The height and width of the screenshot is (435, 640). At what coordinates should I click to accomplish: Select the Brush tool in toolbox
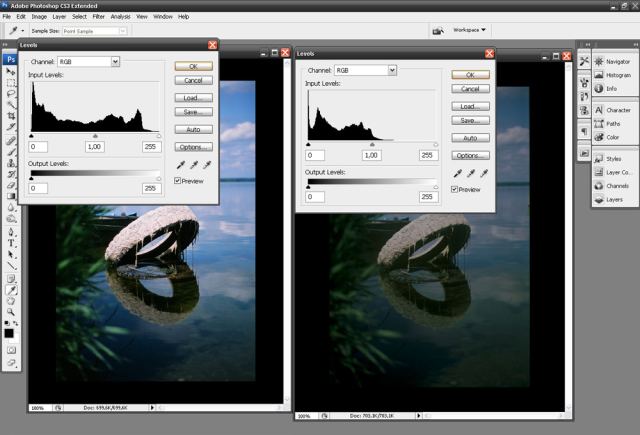click(x=11, y=152)
